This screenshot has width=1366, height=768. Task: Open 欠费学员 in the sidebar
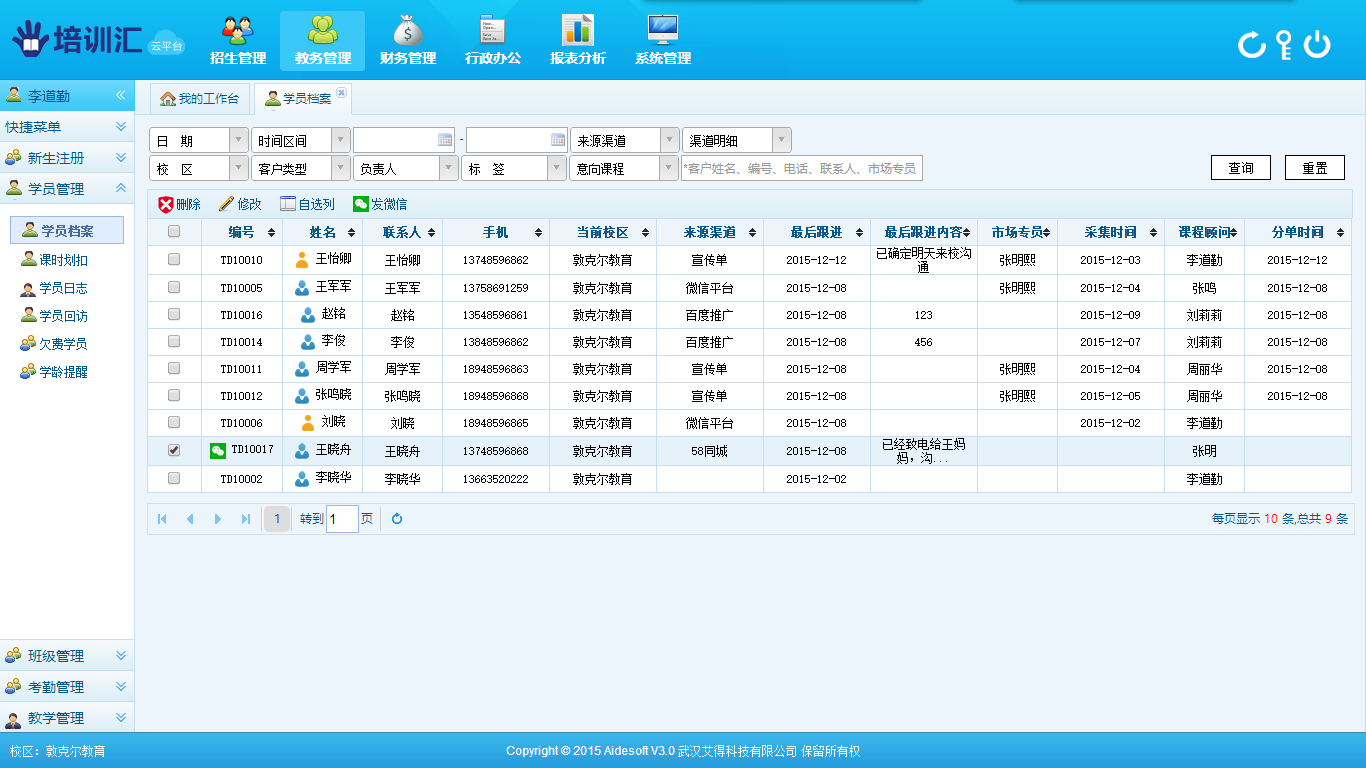(55, 344)
